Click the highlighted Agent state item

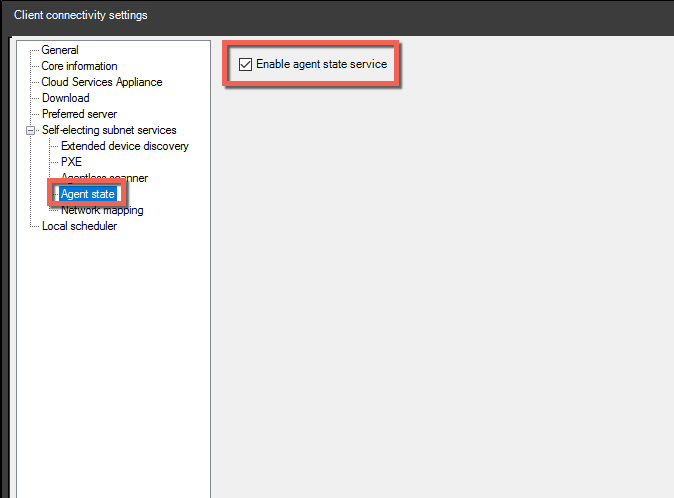88,194
